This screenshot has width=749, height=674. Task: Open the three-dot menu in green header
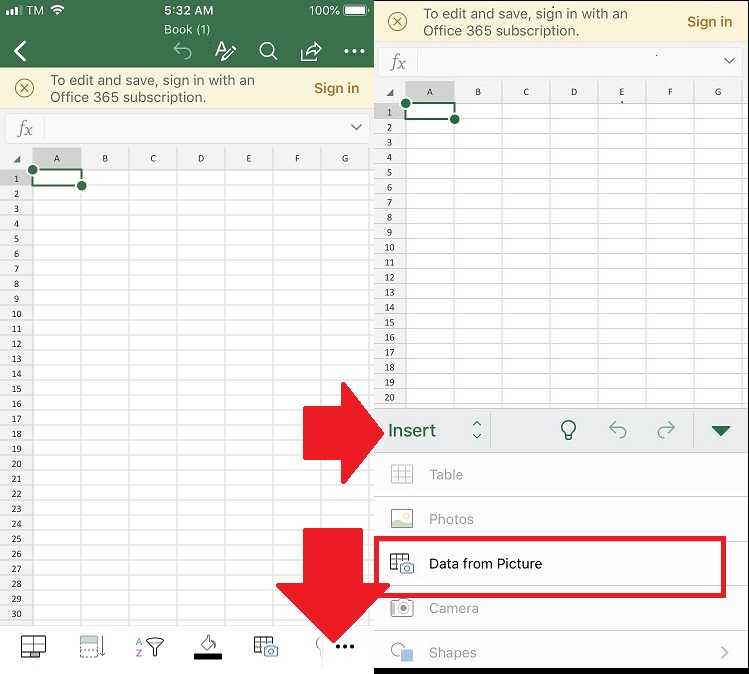point(354,51)
